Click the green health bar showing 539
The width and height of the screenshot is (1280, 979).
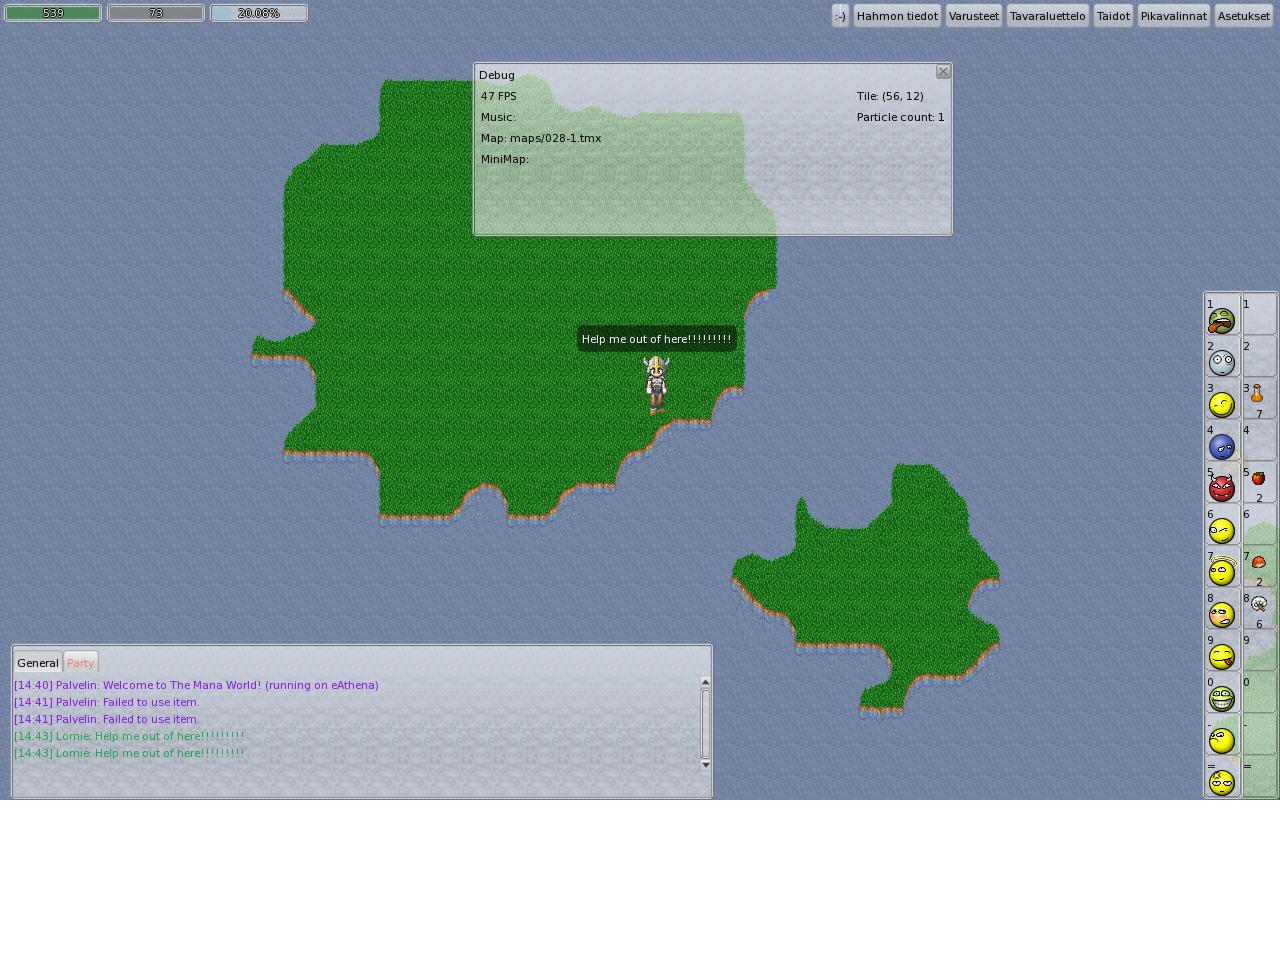(53, 13)
